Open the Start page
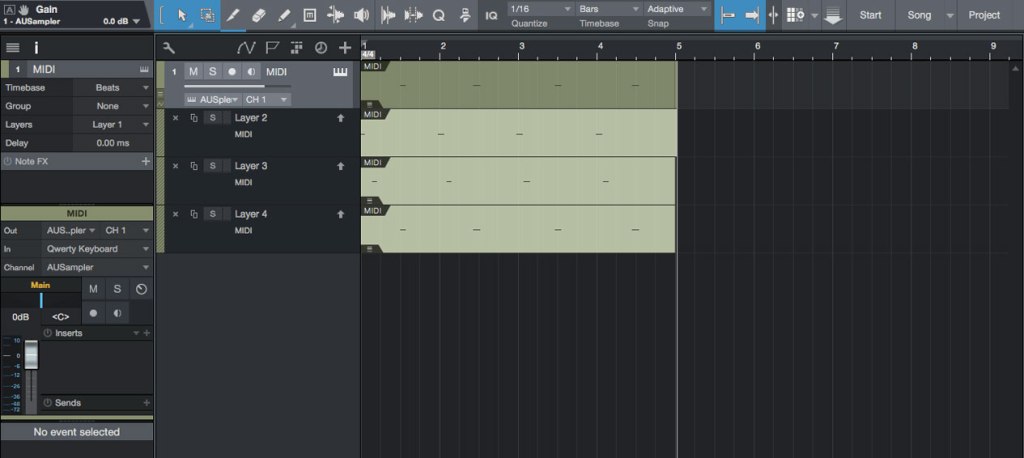 tap(870, 15)
